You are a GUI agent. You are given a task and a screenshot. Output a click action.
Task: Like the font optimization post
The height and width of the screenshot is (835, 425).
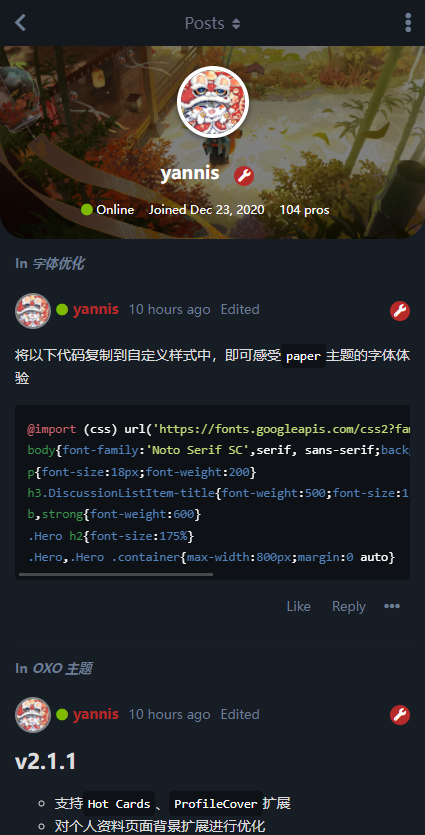298,606
